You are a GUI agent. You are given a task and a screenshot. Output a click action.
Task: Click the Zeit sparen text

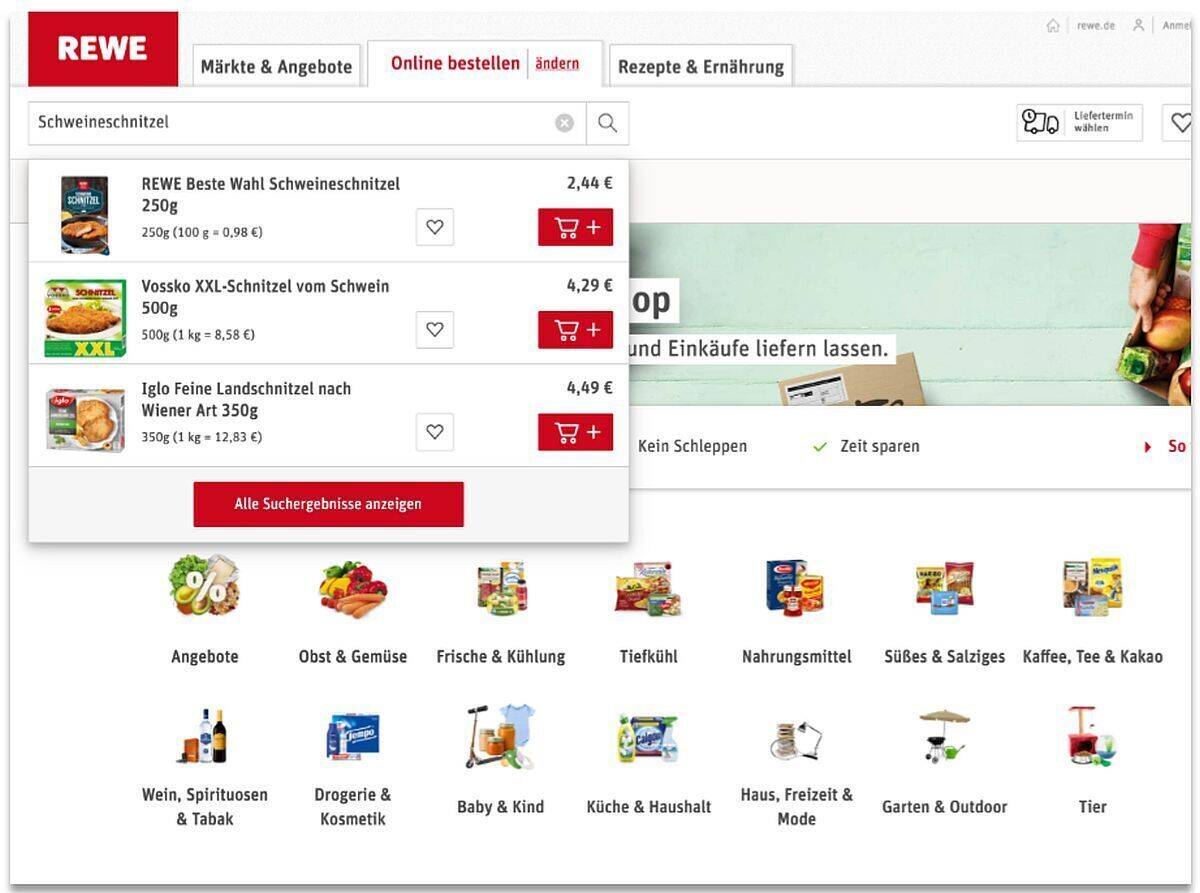pyautogui.click(x=880, y=447)
